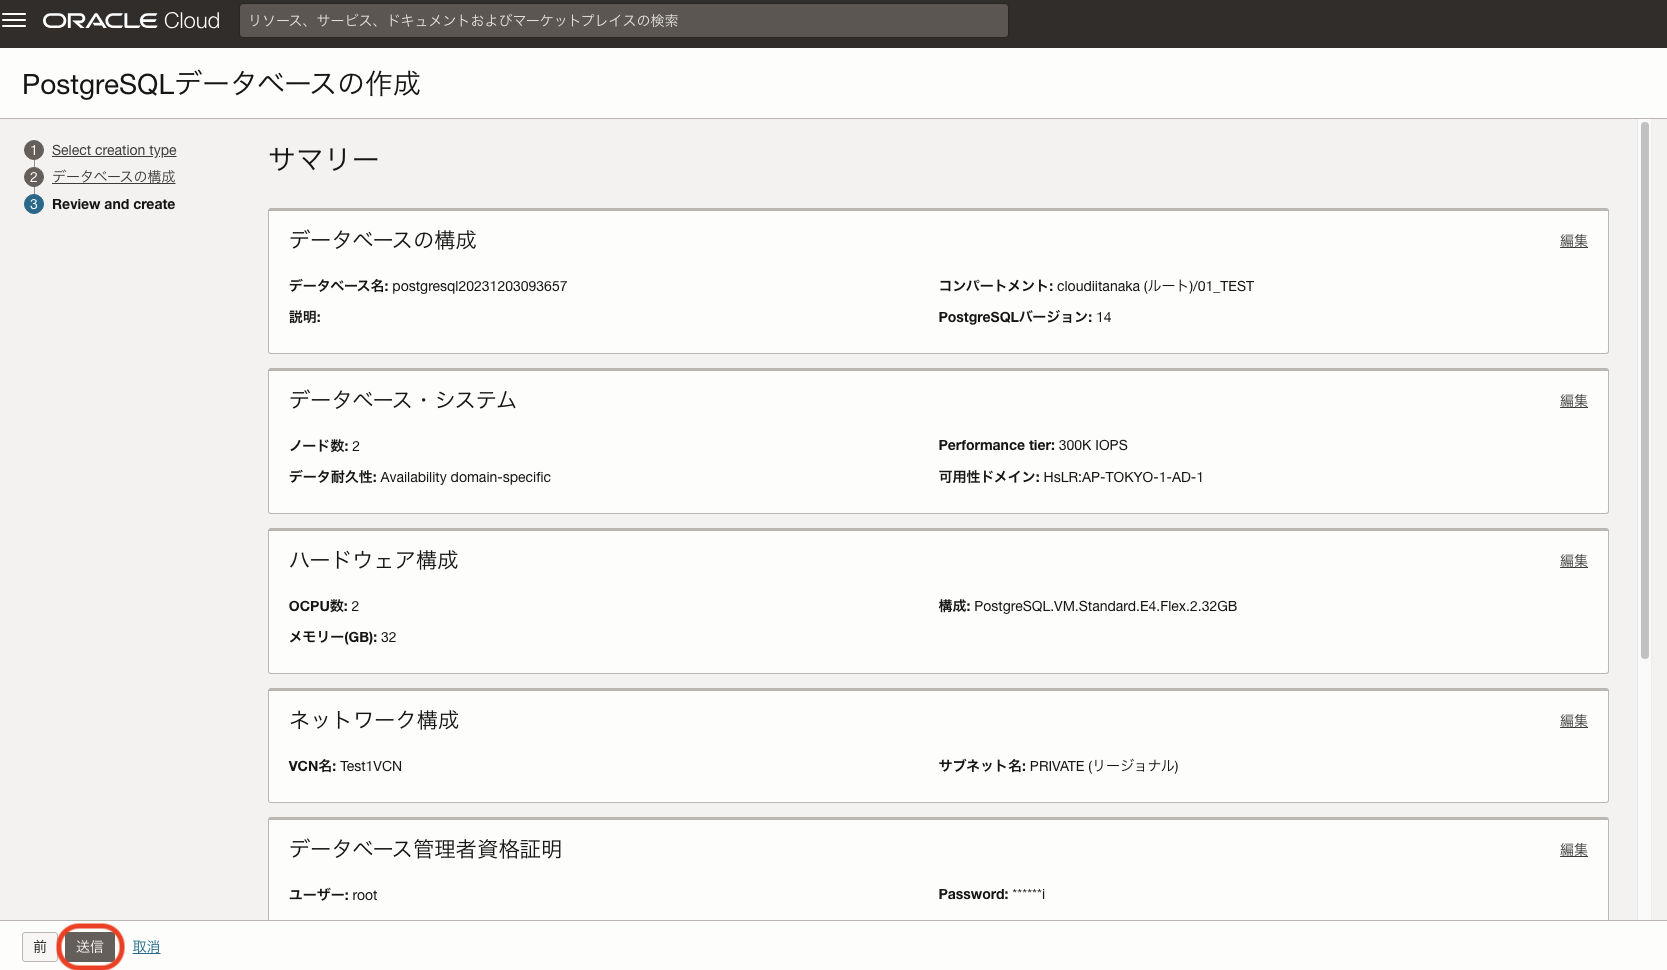Go to データベースの構成 step link
Screen dimensions: 1667x970
[113, 177]
